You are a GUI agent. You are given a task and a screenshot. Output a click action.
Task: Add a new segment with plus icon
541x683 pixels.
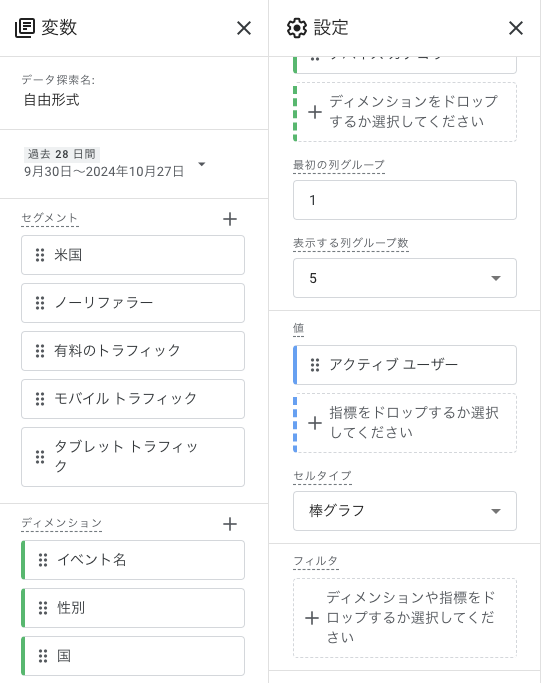pos(230,219)
